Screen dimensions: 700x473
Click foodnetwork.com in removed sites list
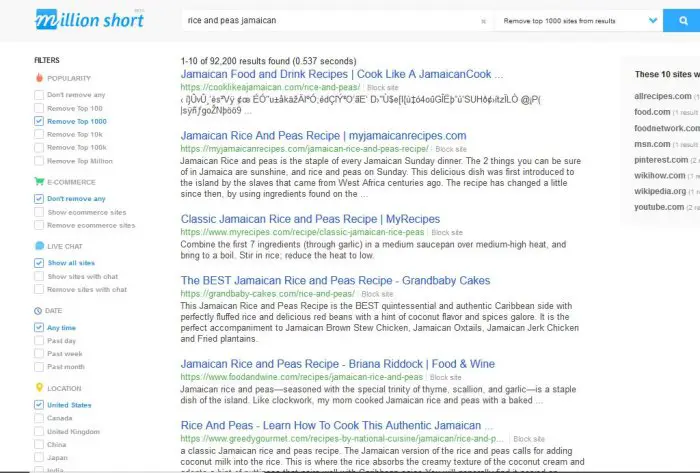pyautogui.click(x=667, y=128)
